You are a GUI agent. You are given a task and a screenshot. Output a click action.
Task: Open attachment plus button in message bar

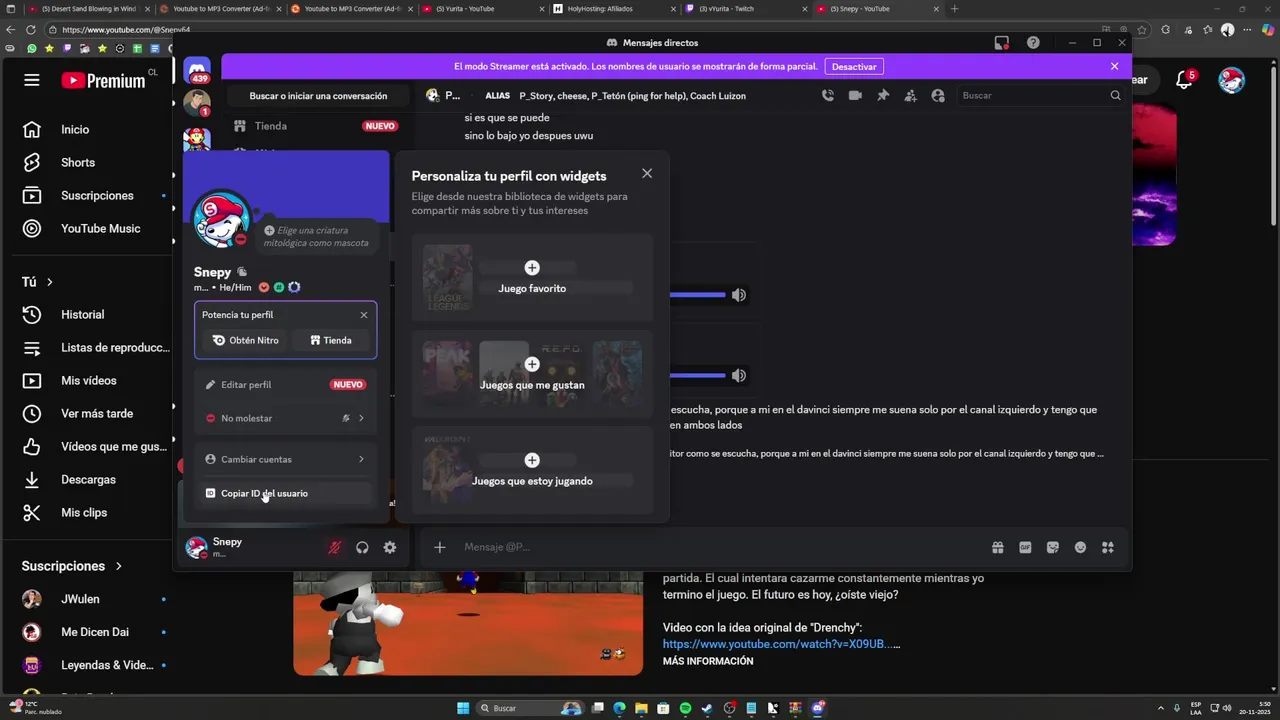[439, 547]
